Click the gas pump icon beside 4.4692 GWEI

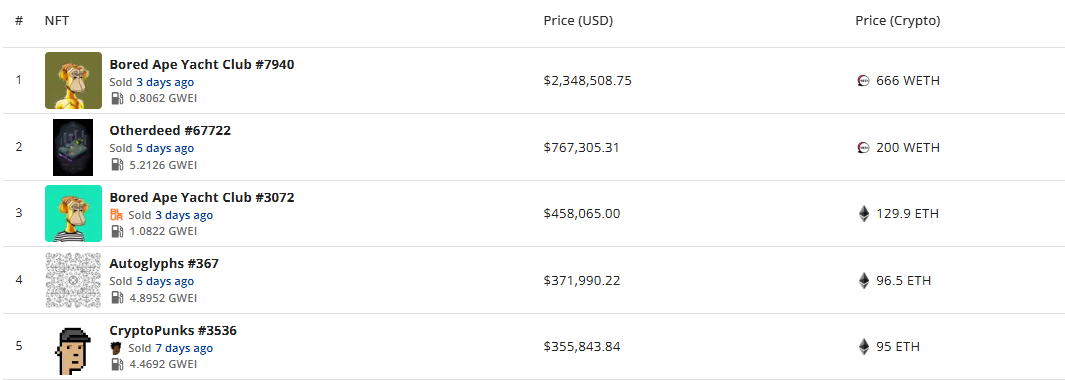pyautogui.click(x=117, y=364)
